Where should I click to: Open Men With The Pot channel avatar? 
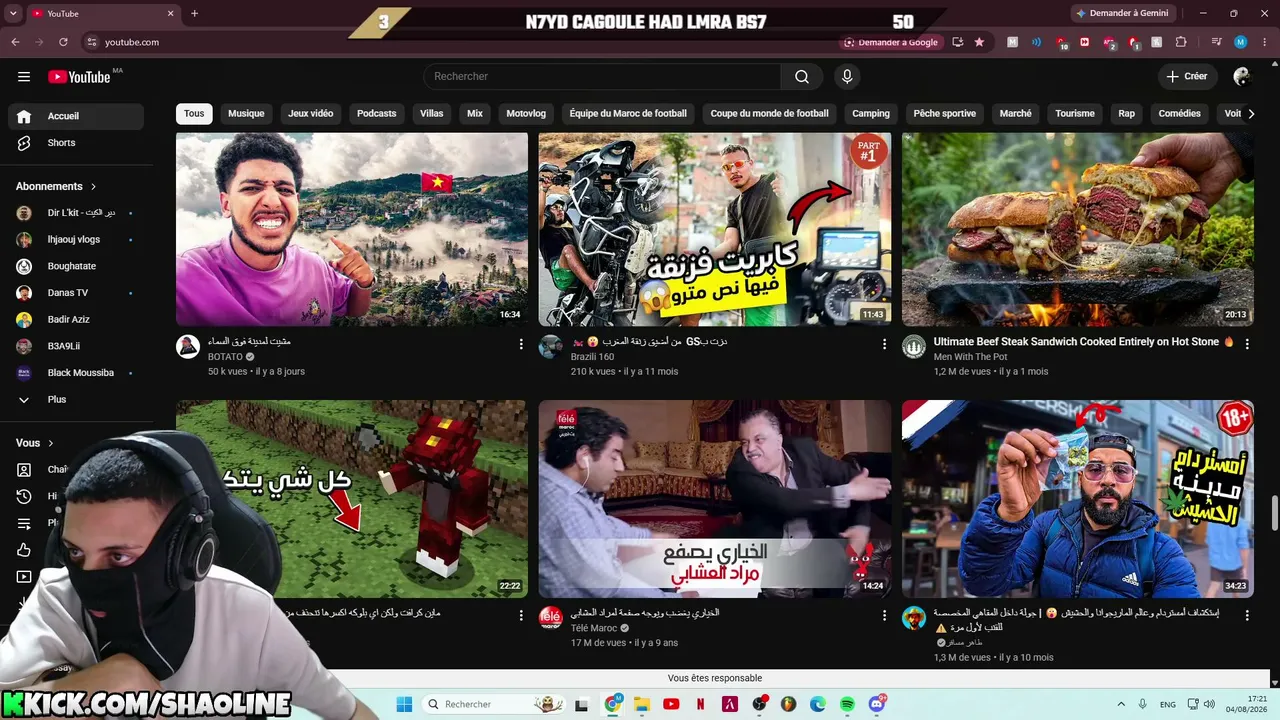click(x=914, y=347)
